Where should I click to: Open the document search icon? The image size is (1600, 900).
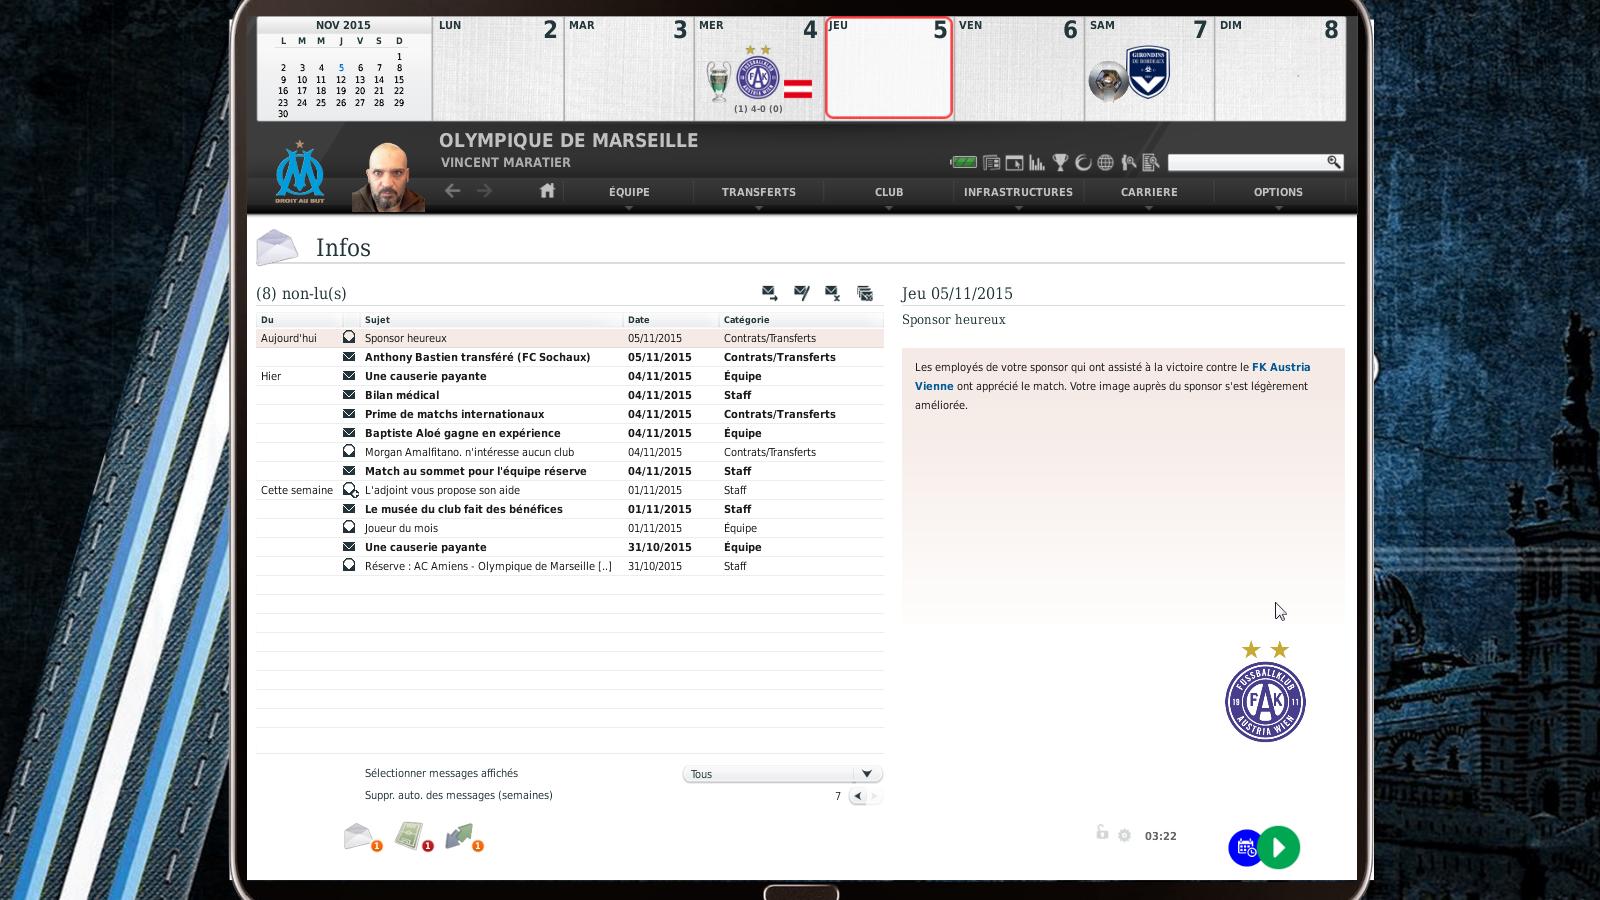click(1150, 162)
